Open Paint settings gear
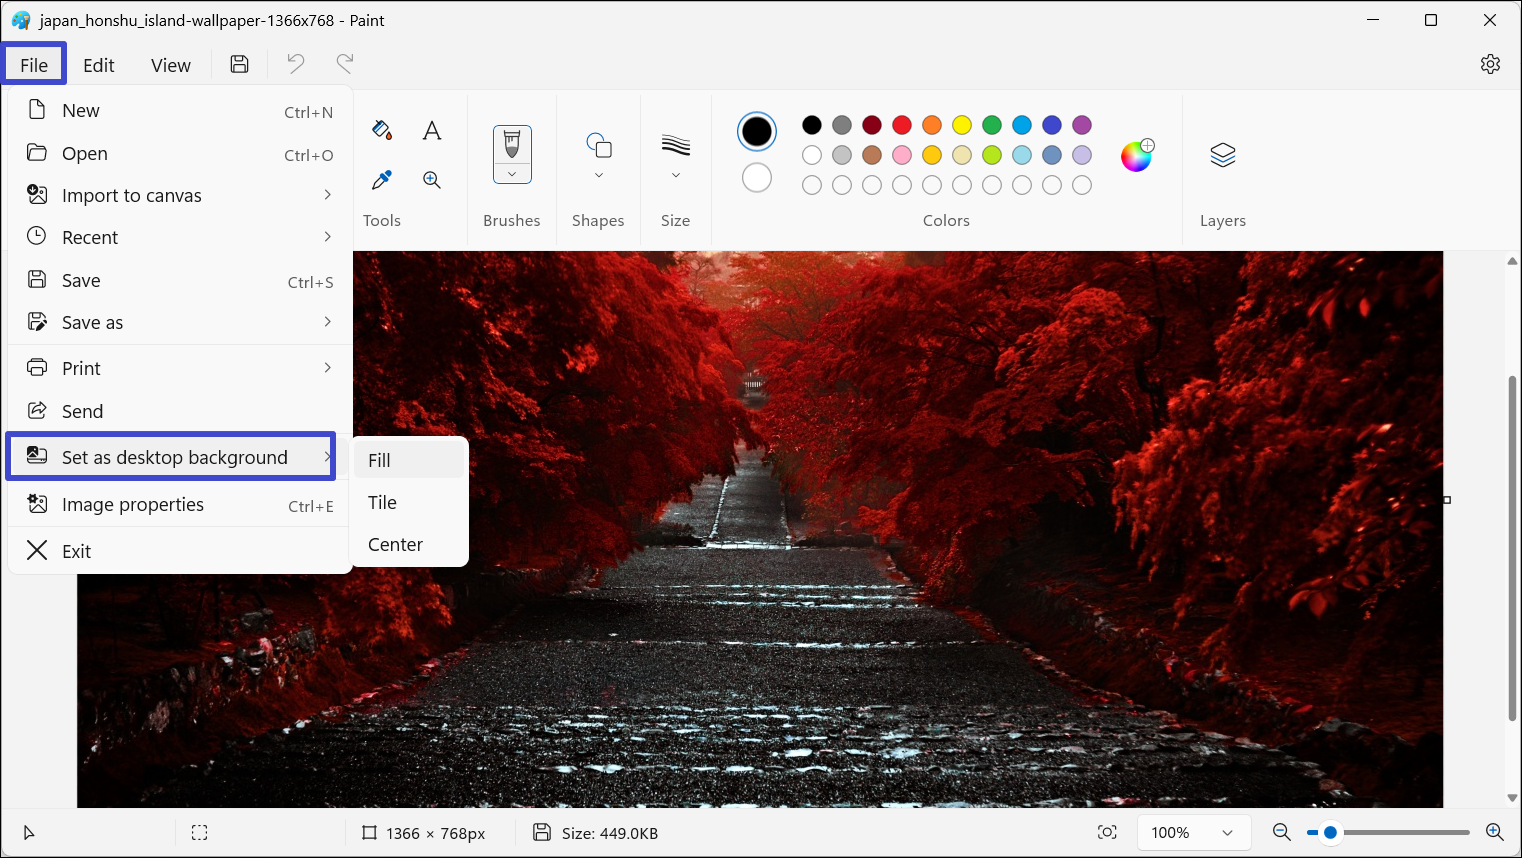Viewport: 1522px width, 858px height. click(x=1490, y=64)
